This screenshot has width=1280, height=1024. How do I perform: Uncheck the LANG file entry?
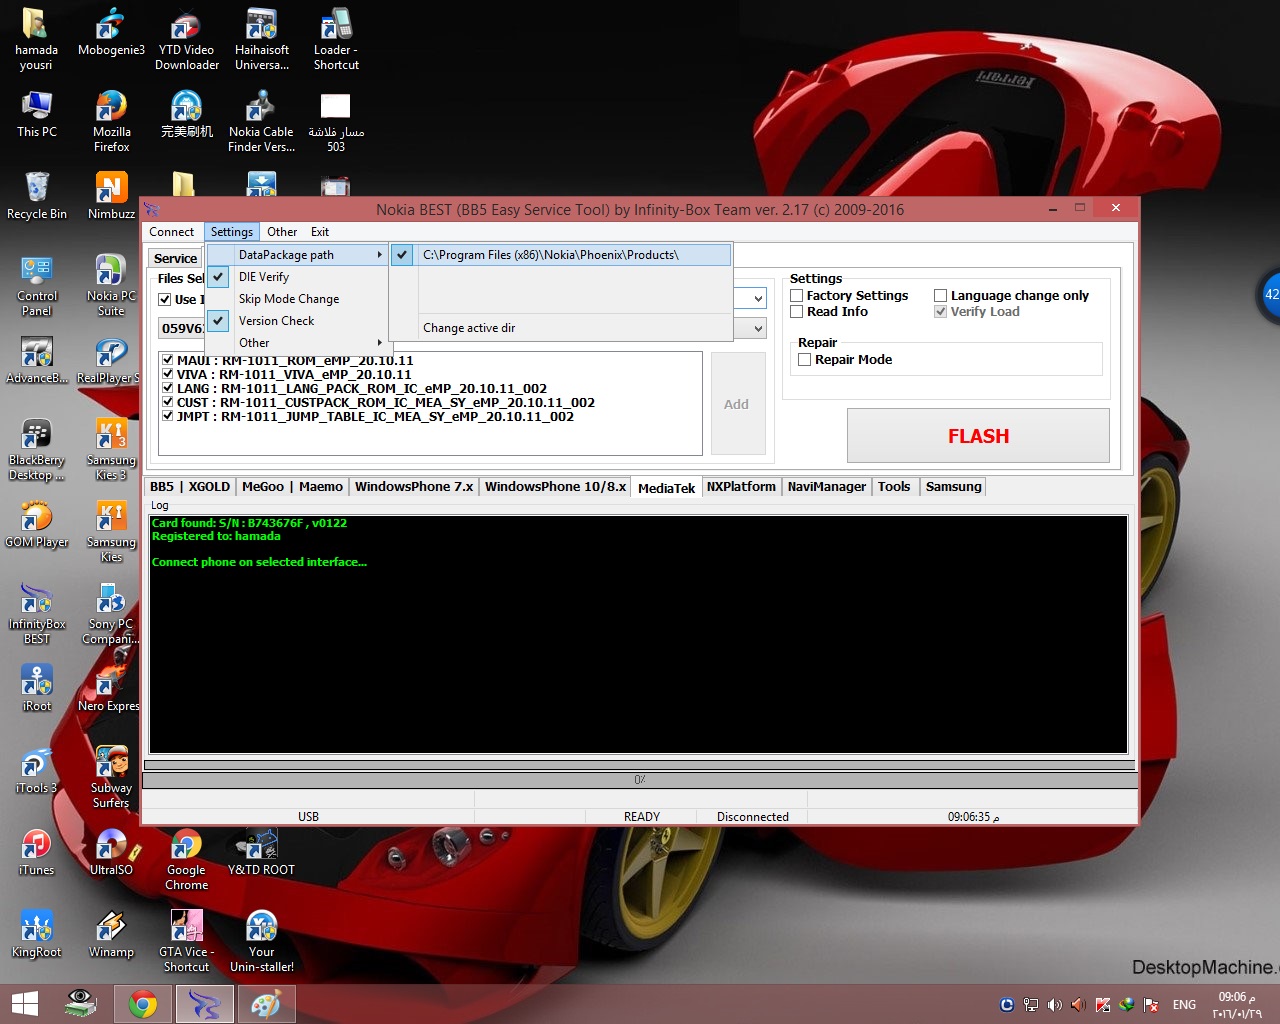click(168, 389)
